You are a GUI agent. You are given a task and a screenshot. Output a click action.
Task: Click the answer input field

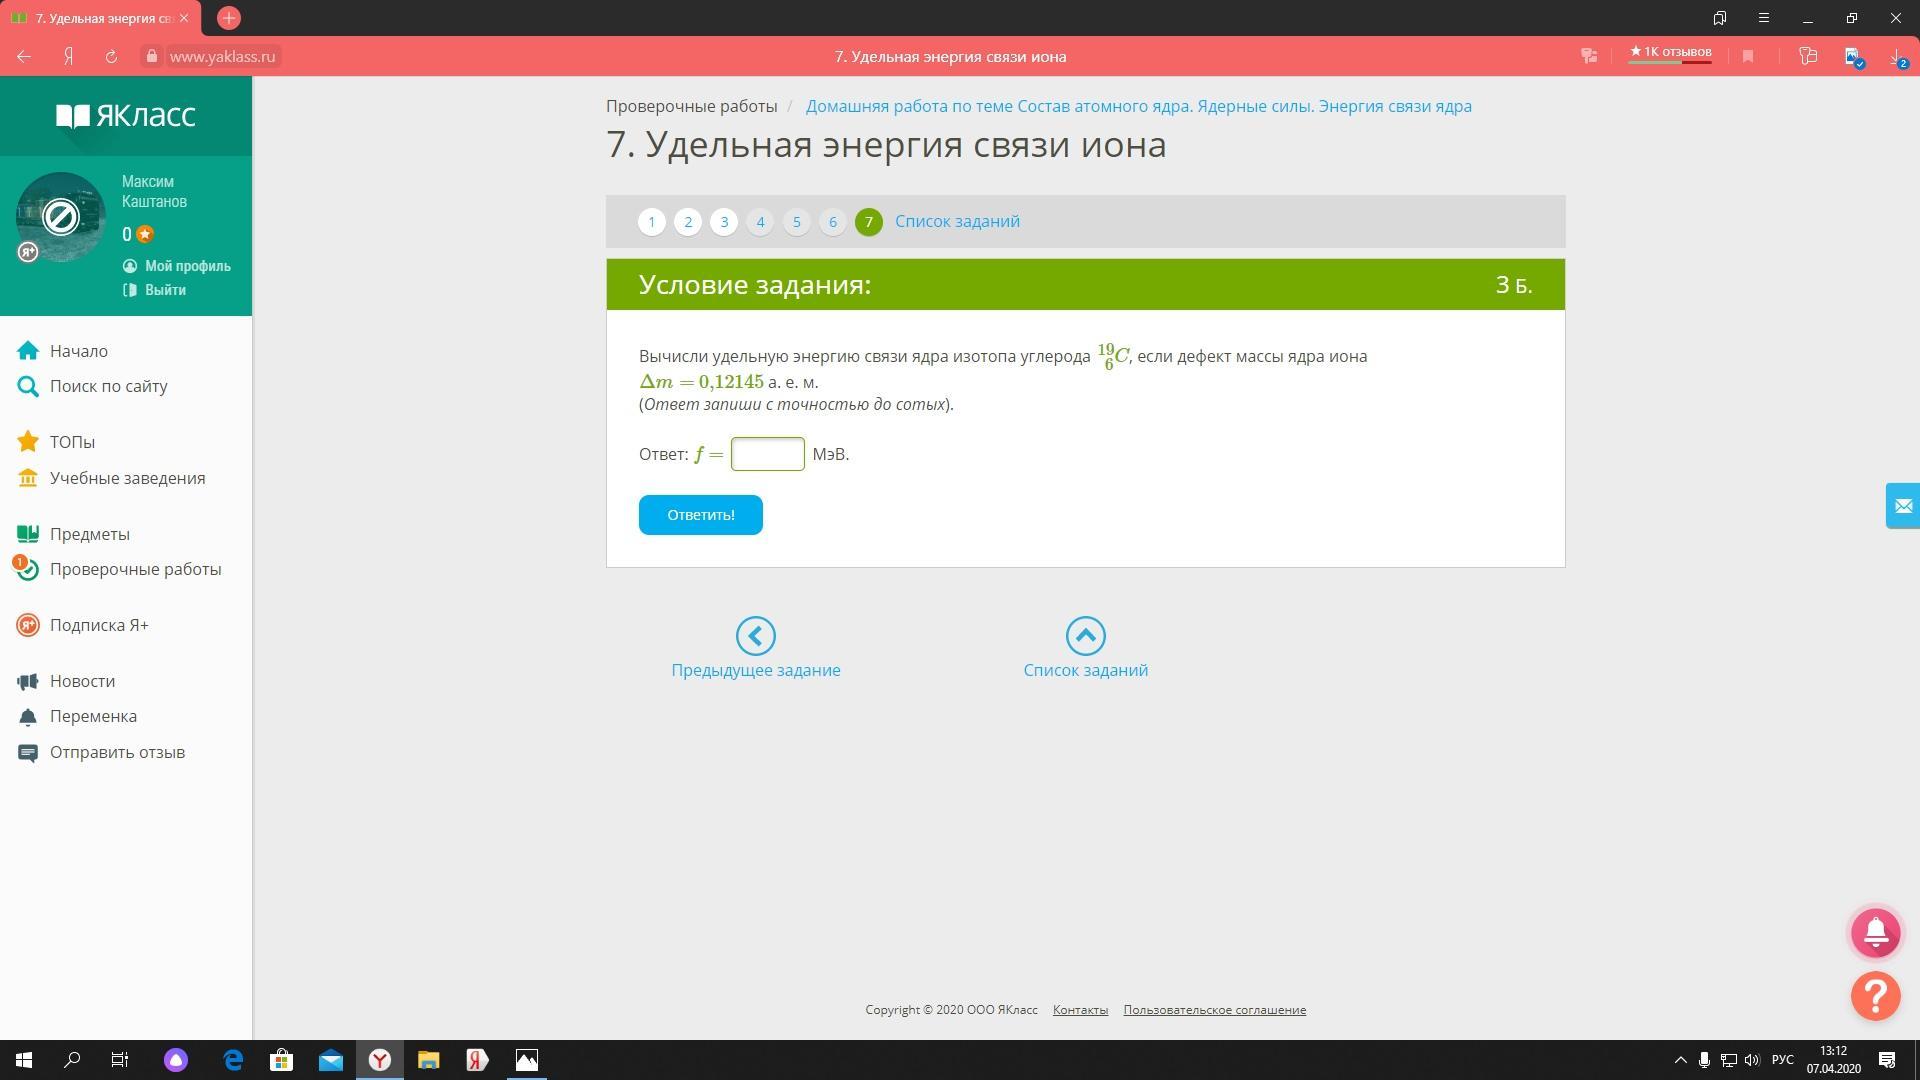[767, 454]
